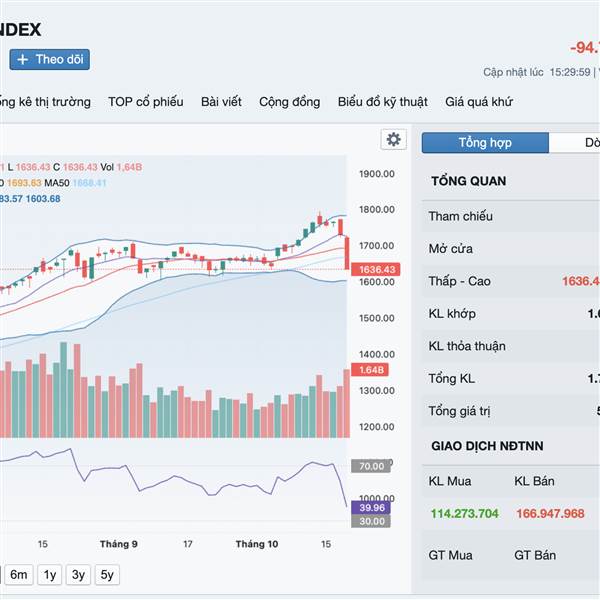Viewport: 600px width, 600px height.
Task: Click the Theo dõi follow button
Action: [x=50, y=60]
